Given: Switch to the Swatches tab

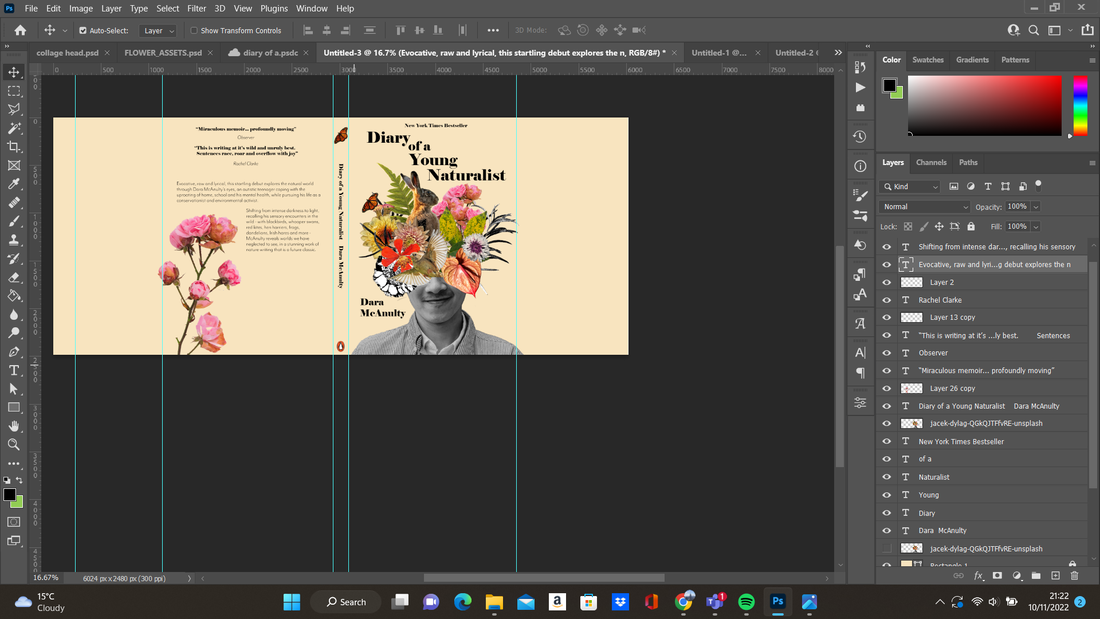Looking at the screenshot, I should 927,60.
